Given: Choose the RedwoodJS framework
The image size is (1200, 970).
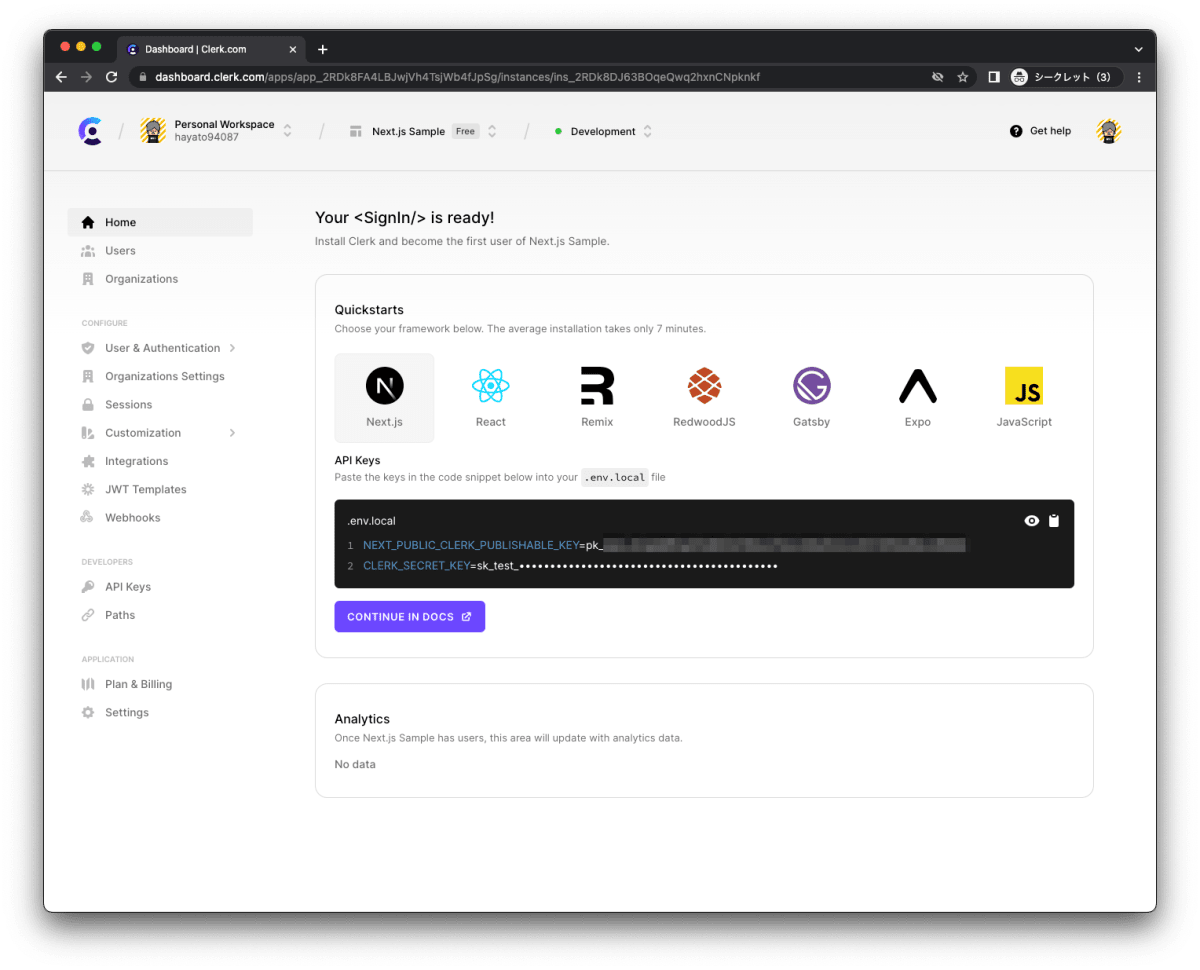Looking at the screenshot, I should (704, 397).
